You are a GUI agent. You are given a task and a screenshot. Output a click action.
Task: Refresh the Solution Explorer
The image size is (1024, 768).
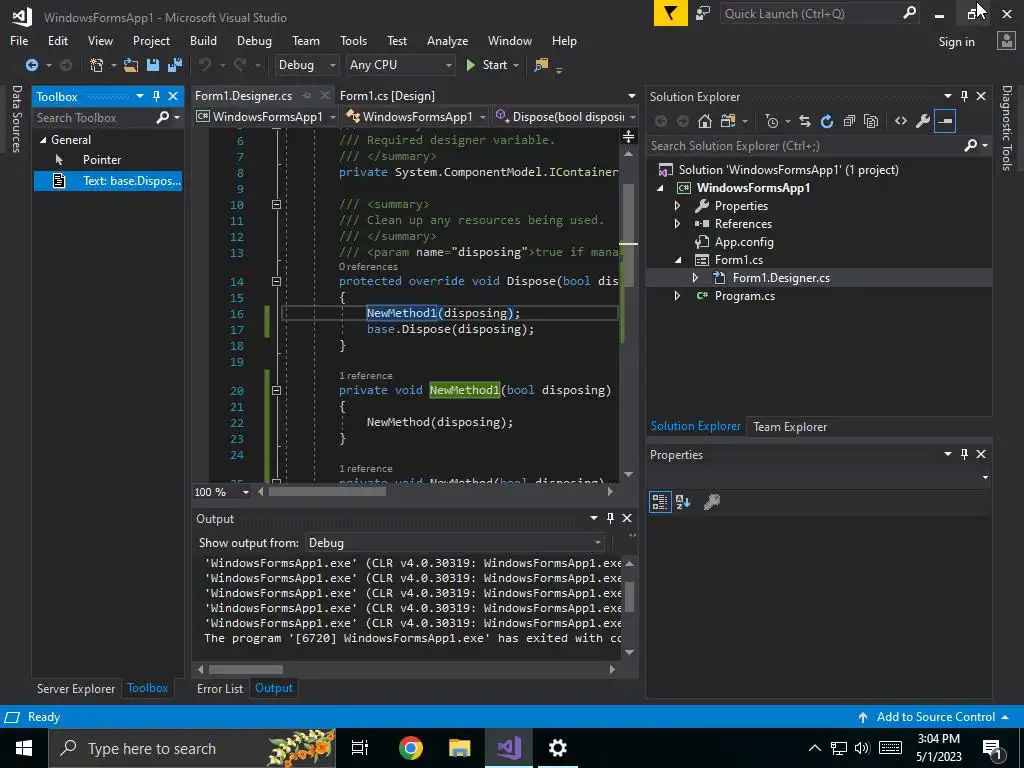click(x=827, y=121)
